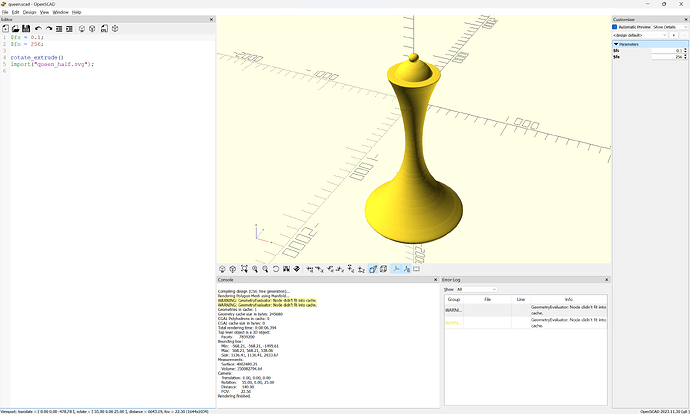Click the Render icon in editor toolbar
This screenshot has height=414, width=690.
(92, 28)
